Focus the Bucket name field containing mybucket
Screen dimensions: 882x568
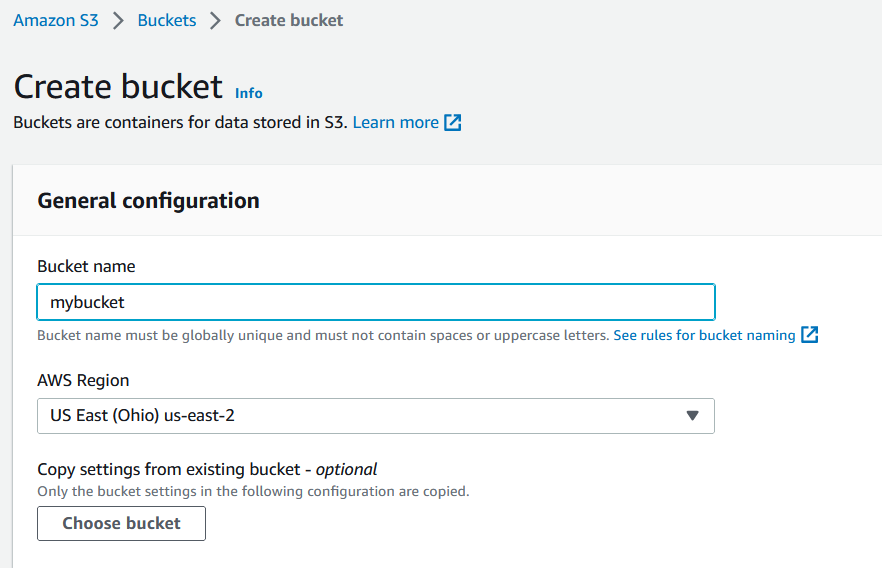pyautogui.click(x=376, y=302)
